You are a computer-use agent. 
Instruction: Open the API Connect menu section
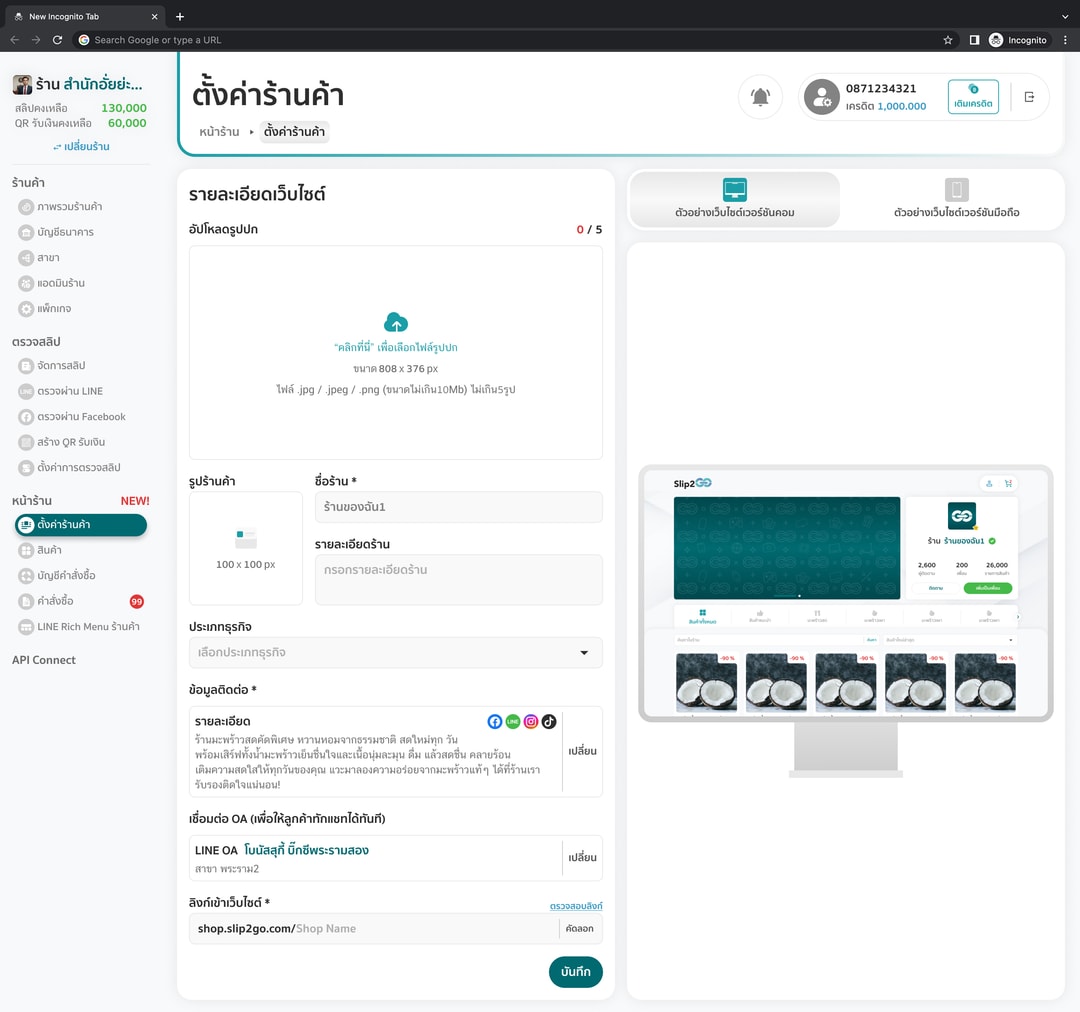click(44, 660)
